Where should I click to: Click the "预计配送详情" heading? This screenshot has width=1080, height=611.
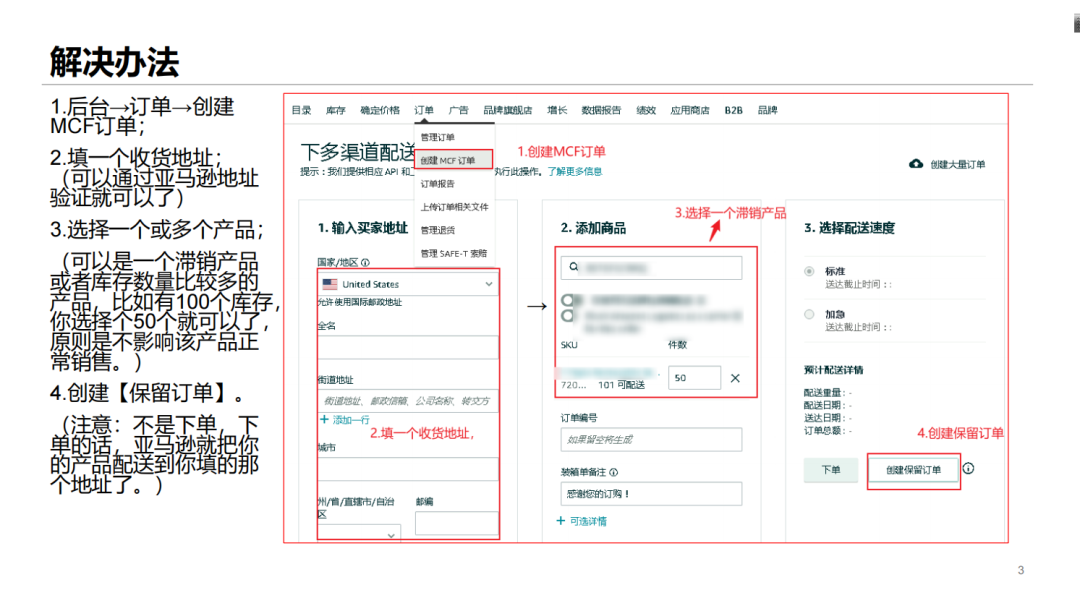(x=833, y=370)
